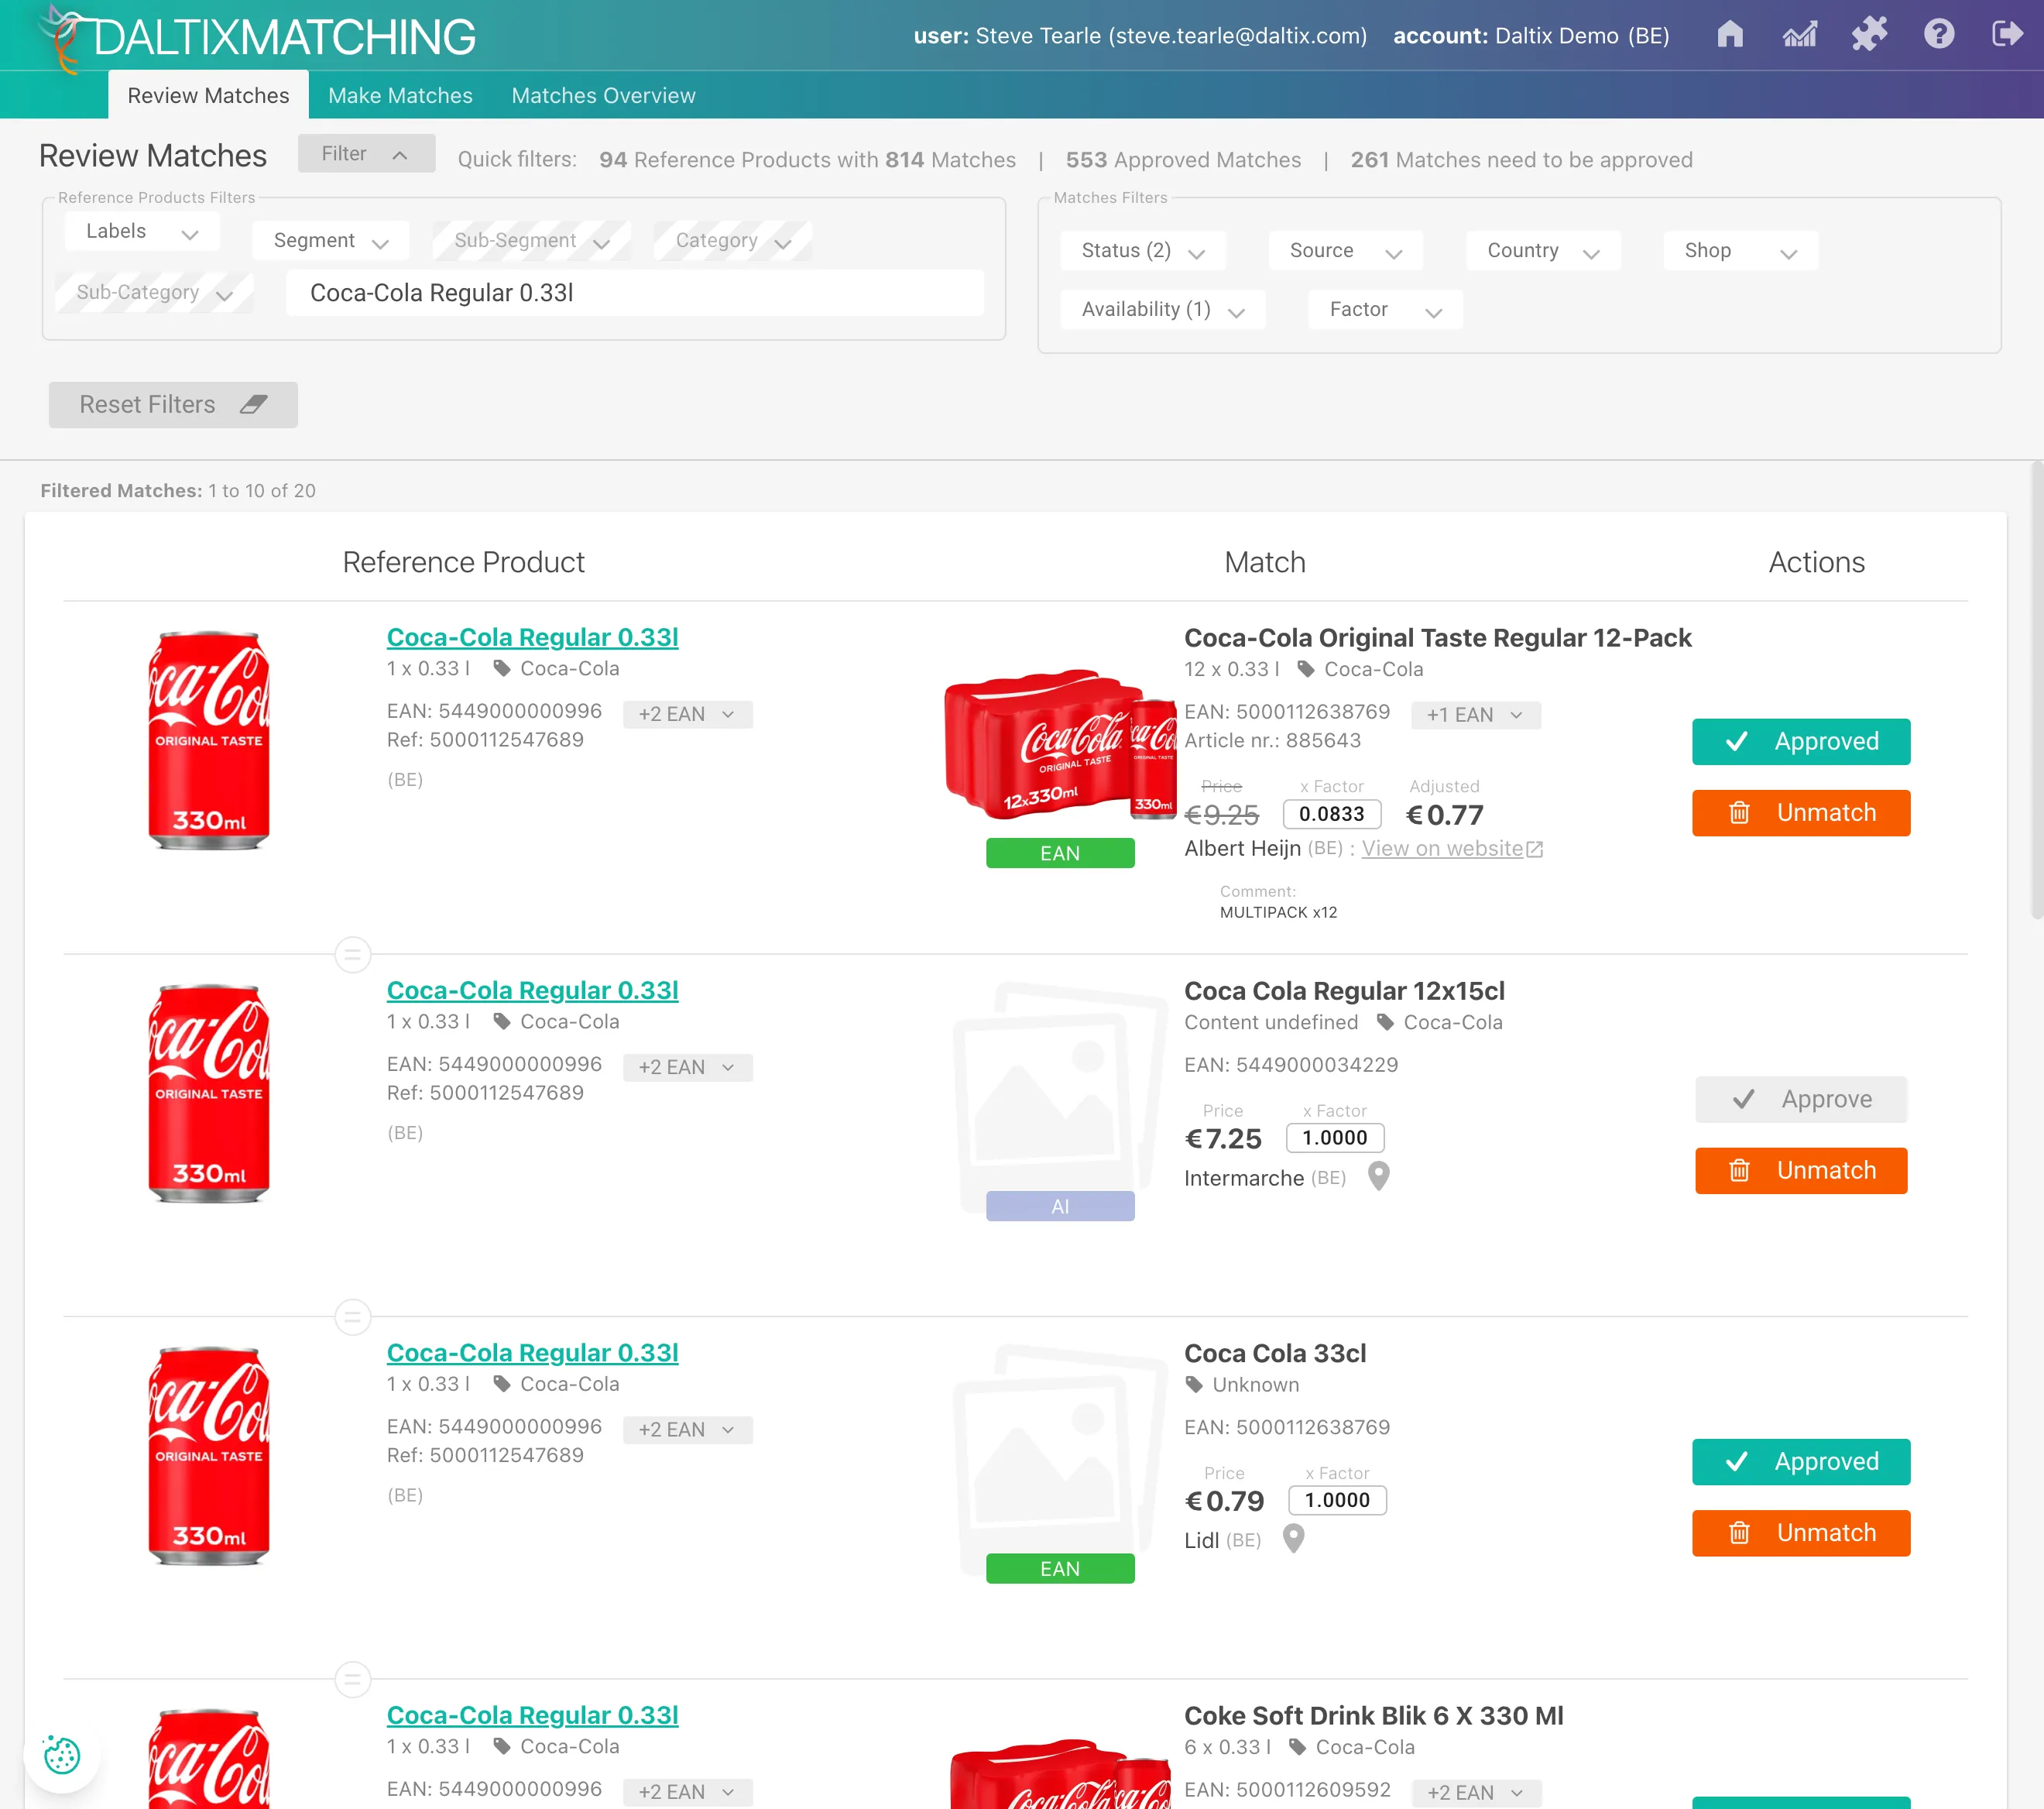Edit the factor field for Lidl match
Viewport: 2044px width, 1809px height.
click(1337, 1500)
